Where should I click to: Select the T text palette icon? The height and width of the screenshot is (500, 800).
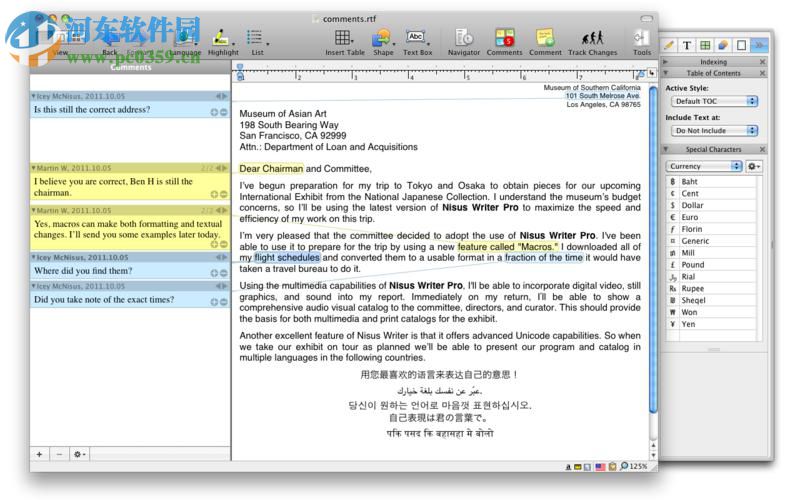pos(687,45)
